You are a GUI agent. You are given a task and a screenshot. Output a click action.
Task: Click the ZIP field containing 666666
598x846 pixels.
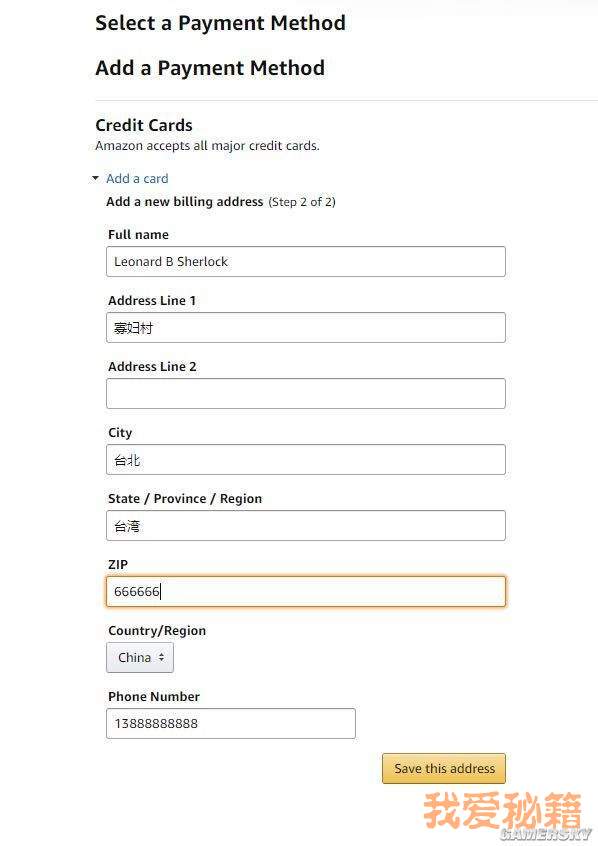click(x=306, y=591)
